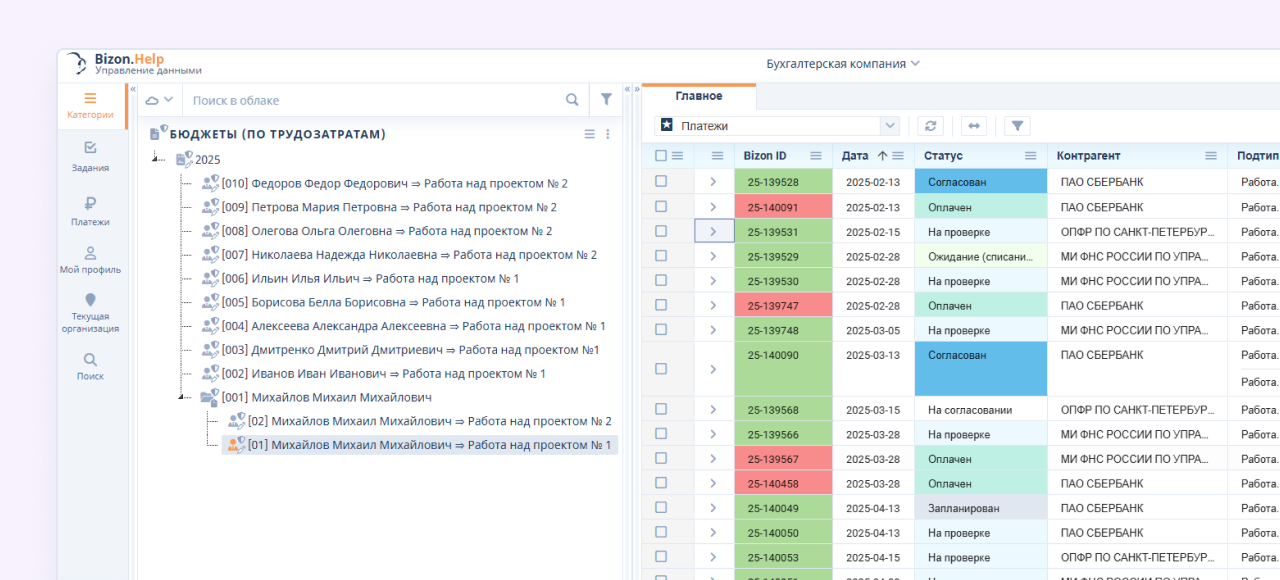Open the Задания section in the sidebar
This screenshot has width=1280, height=580.
coord(91,156)
